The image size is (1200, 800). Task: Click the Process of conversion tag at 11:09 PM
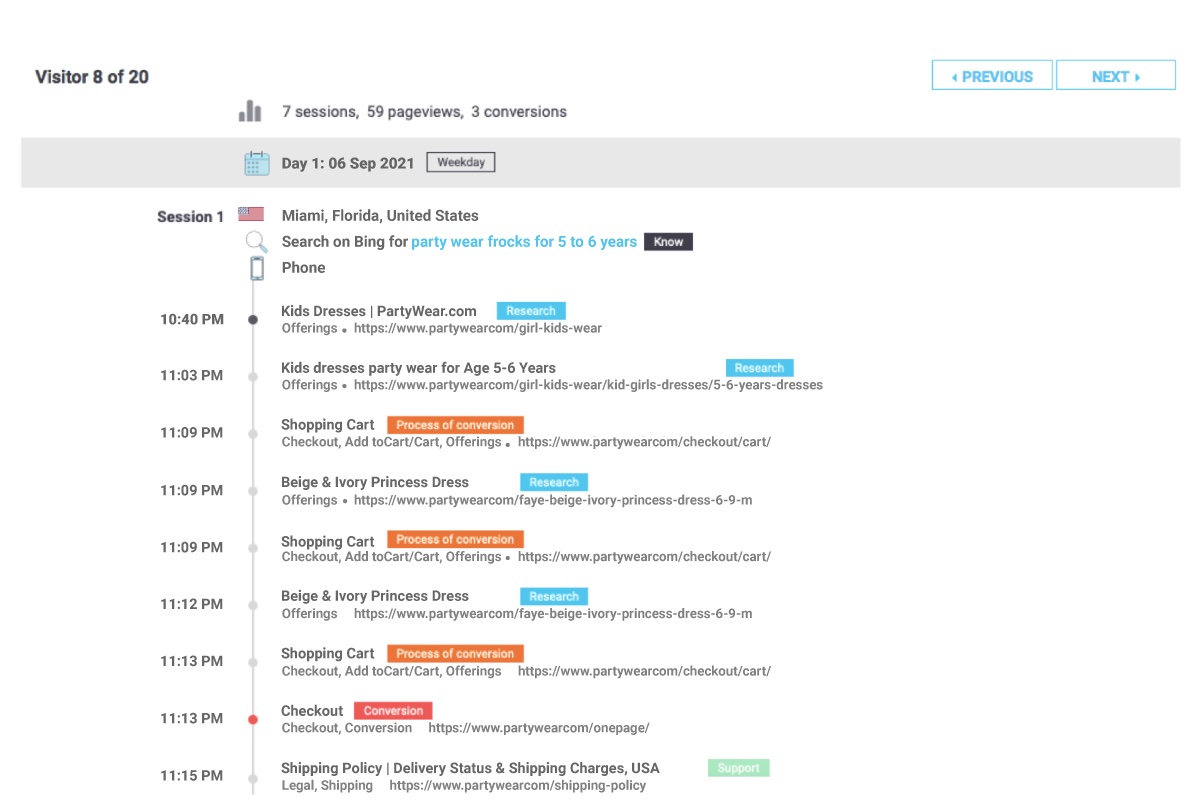point(455,424)
